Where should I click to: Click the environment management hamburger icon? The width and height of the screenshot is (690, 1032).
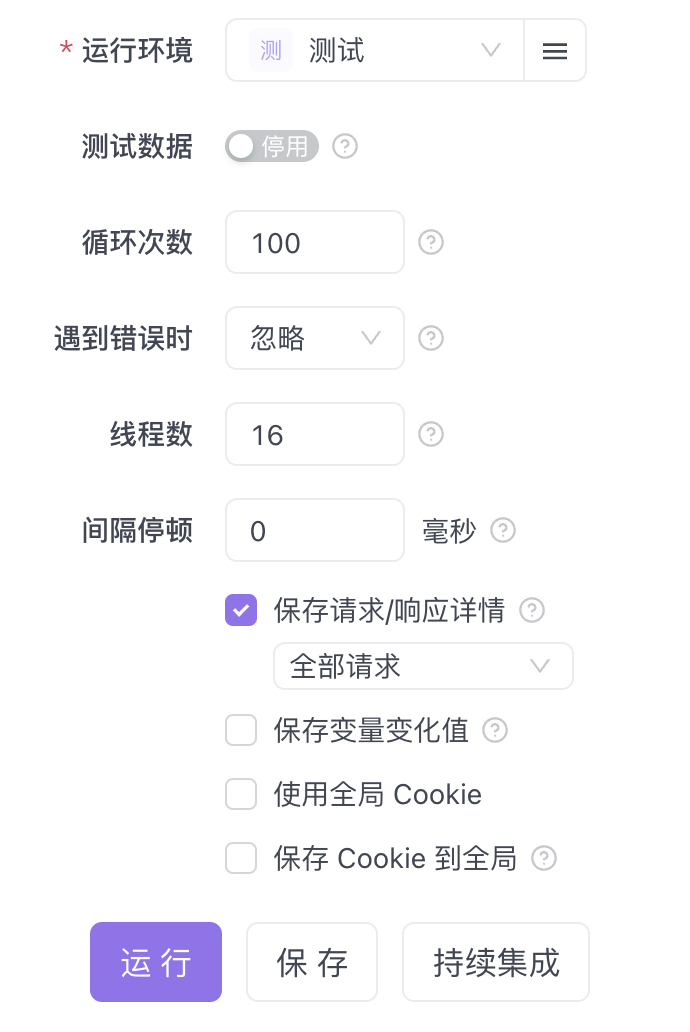[x=555, y=51]
